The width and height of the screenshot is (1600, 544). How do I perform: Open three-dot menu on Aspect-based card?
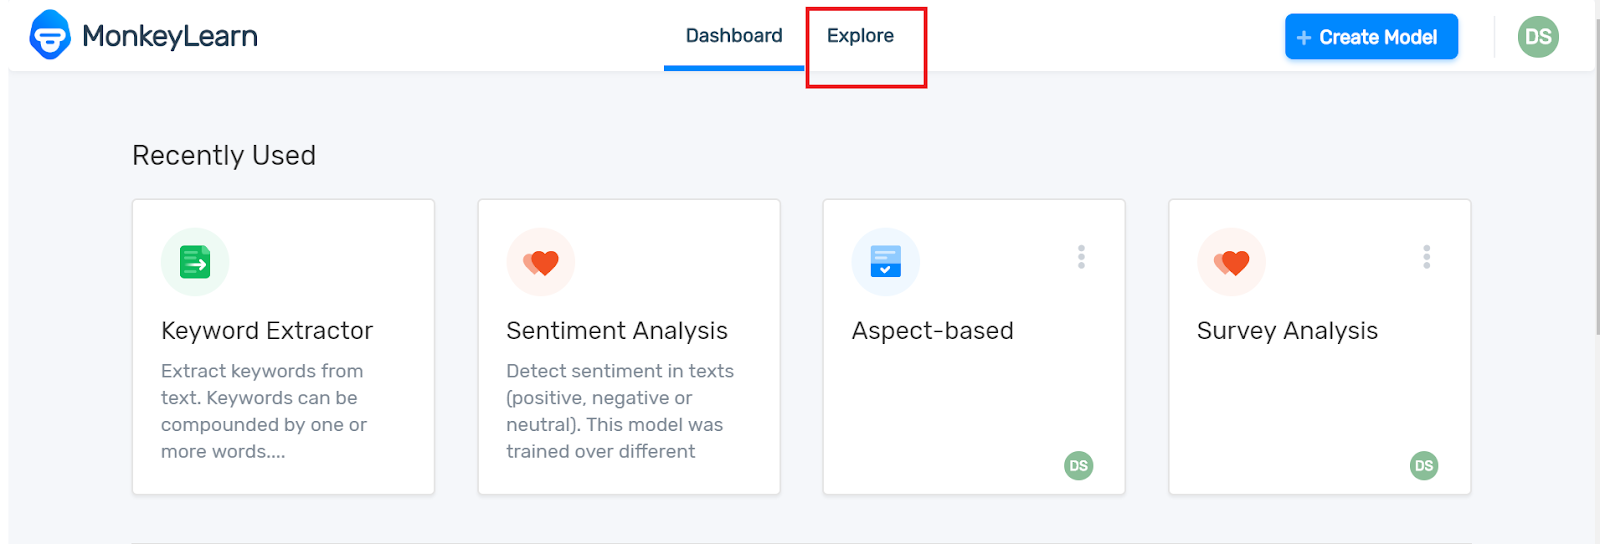tap(1081, 257)
